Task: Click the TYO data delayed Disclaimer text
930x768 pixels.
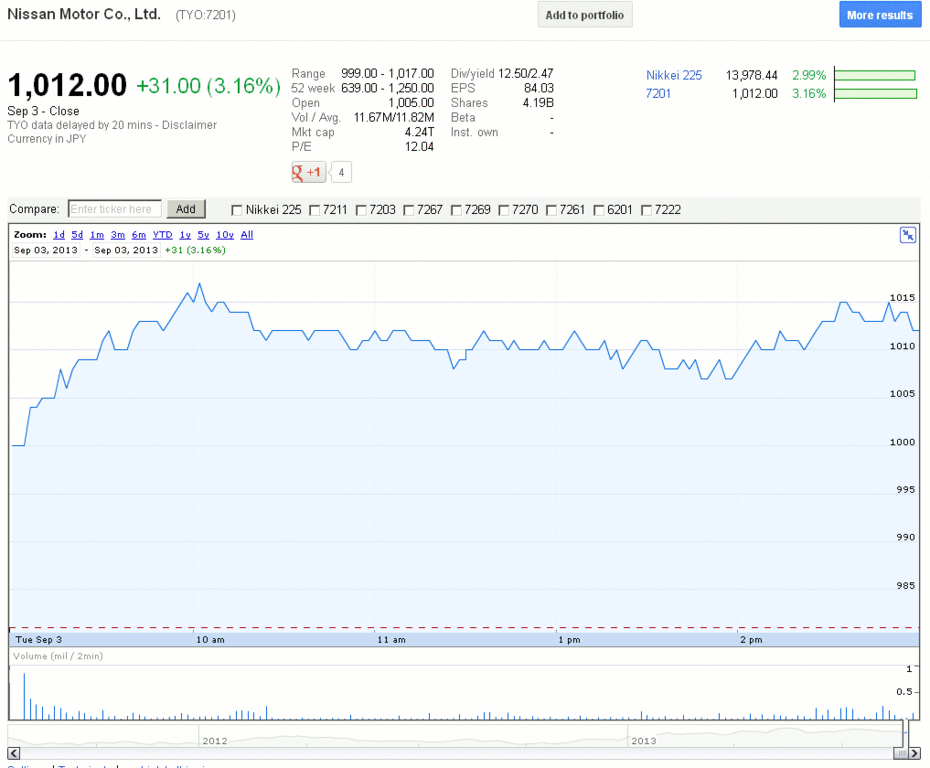Action: [112, 125]
